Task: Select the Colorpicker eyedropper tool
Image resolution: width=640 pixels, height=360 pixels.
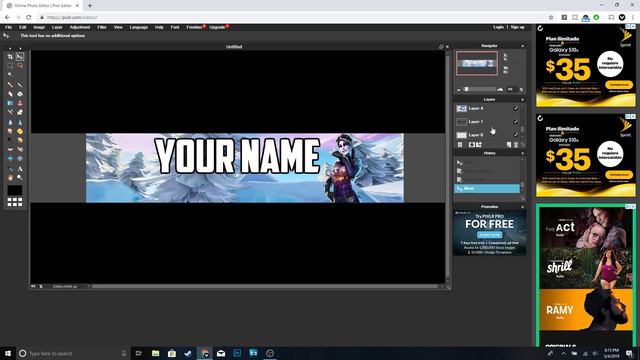Action: point(10,169)
